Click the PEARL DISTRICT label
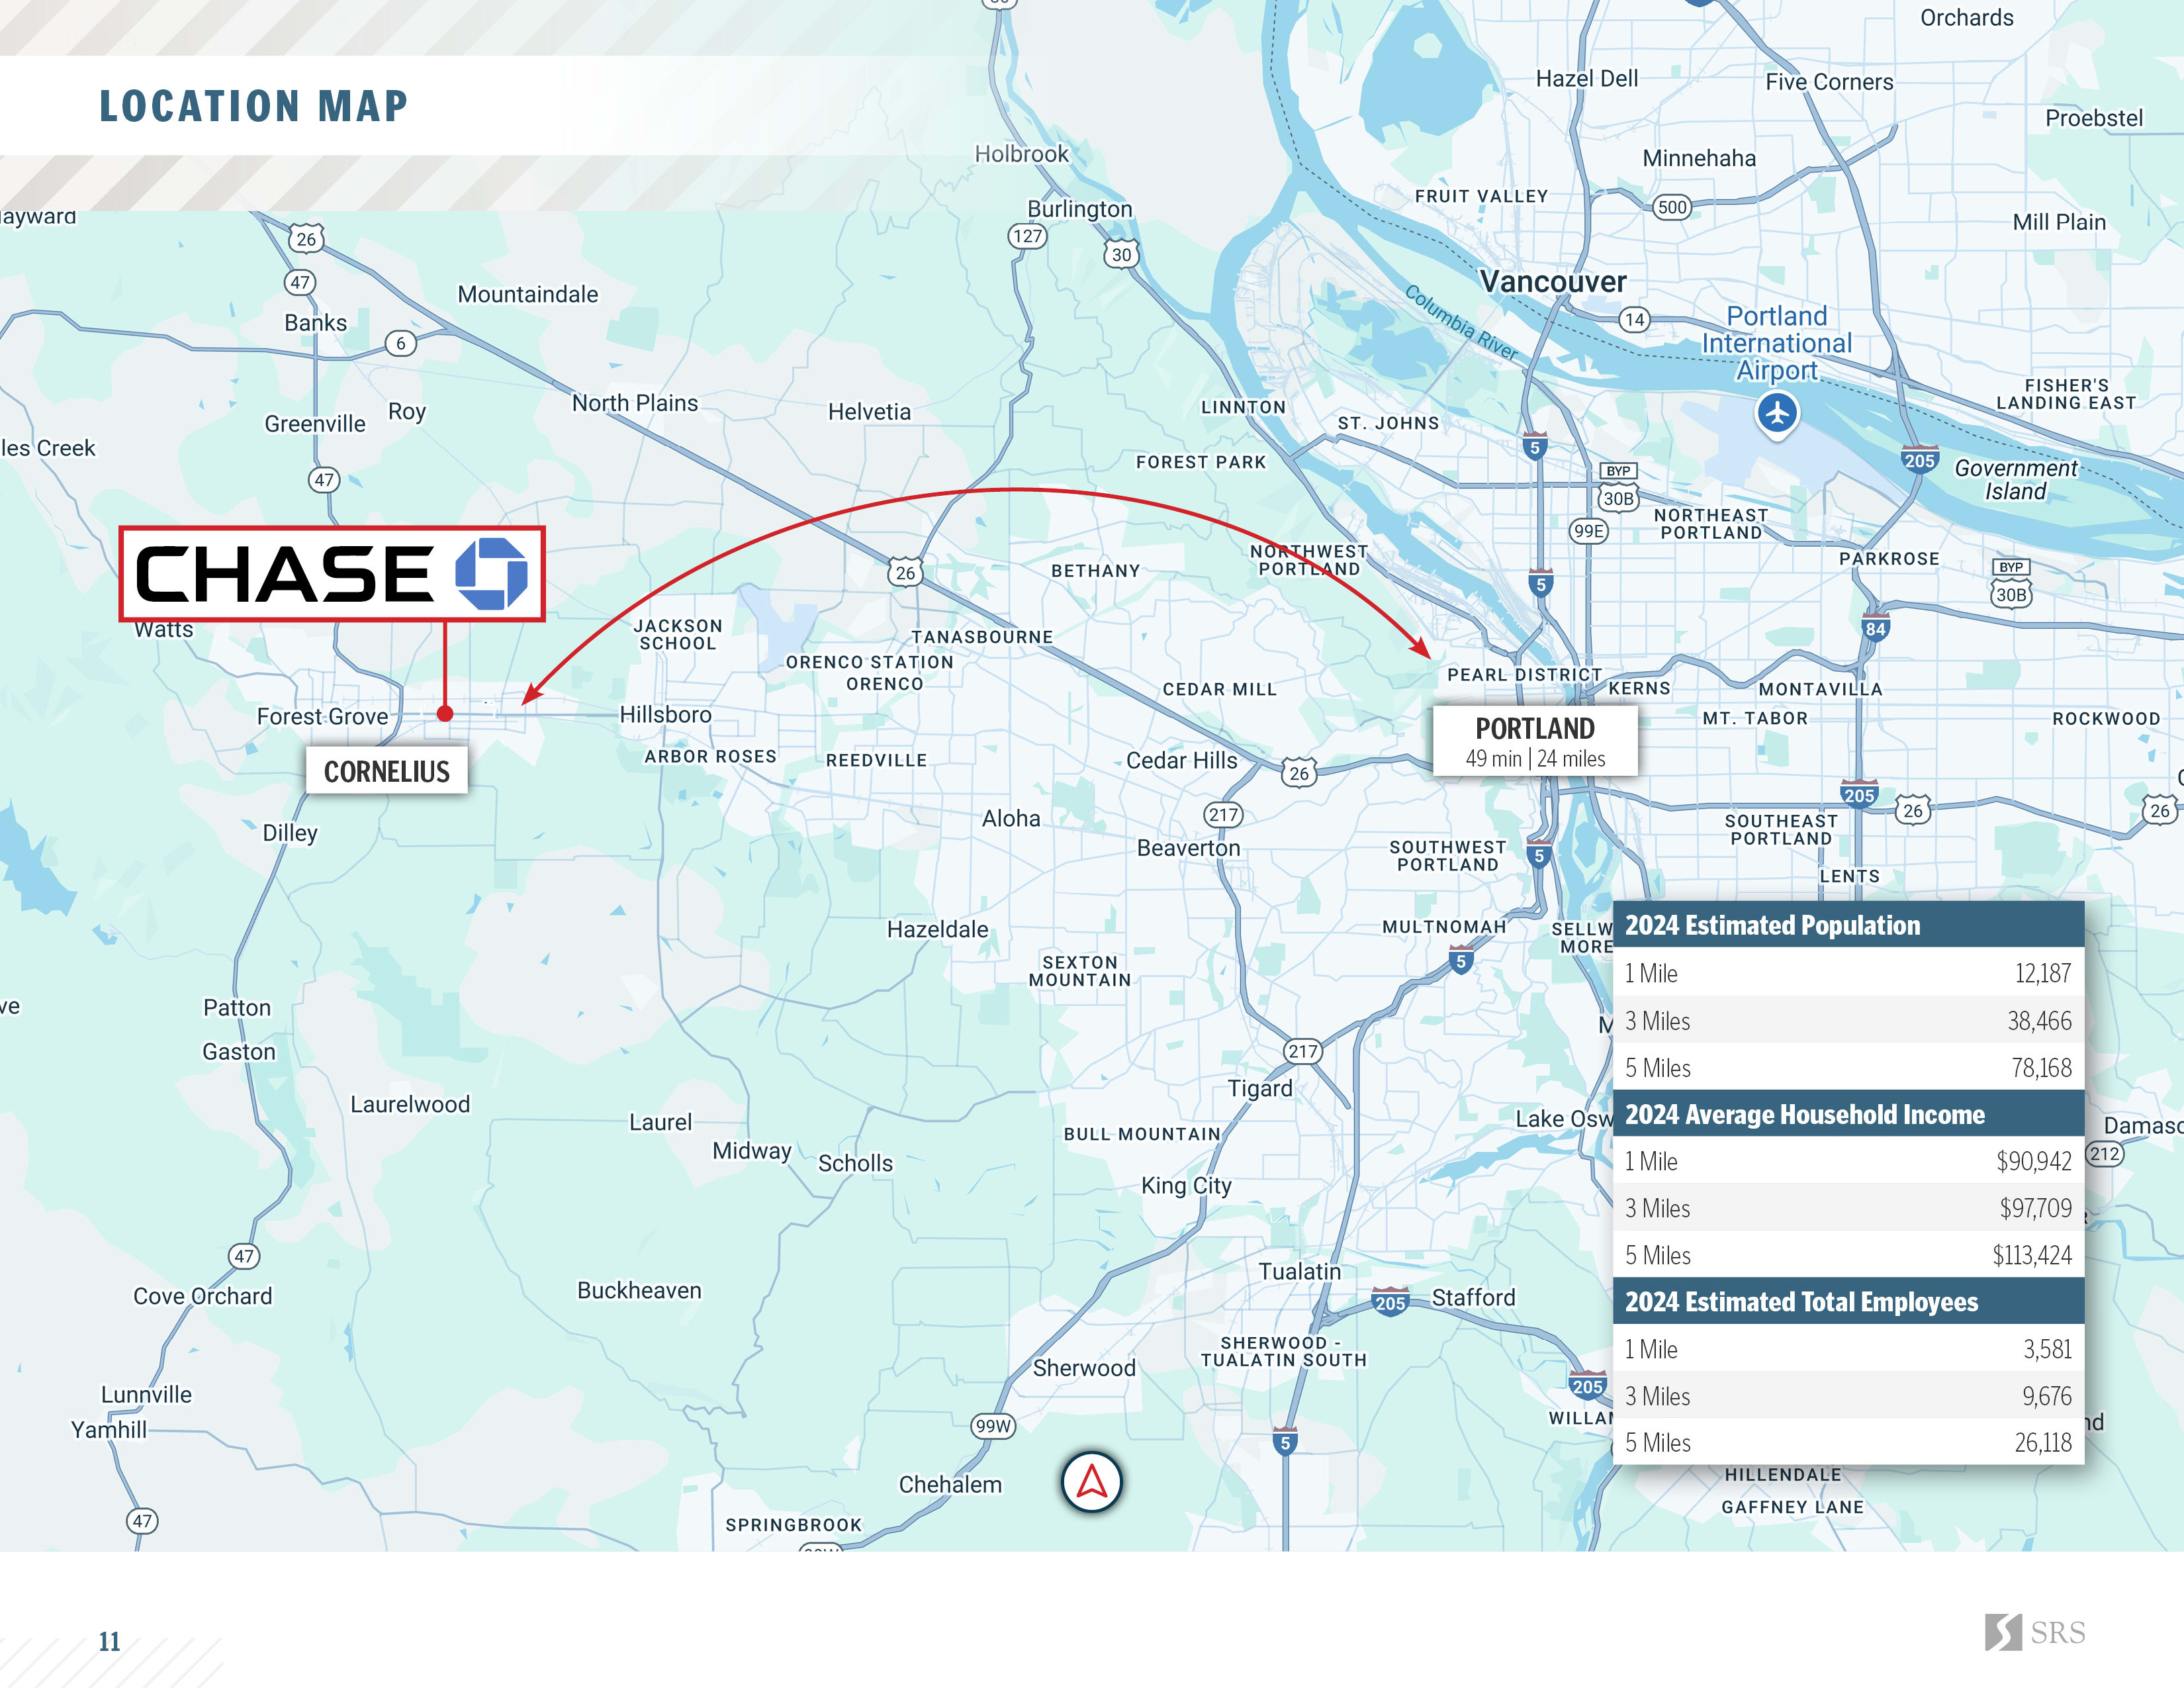Image resolution: width=2184 pixels, height=1688 pixels. tap(1524, 675)
